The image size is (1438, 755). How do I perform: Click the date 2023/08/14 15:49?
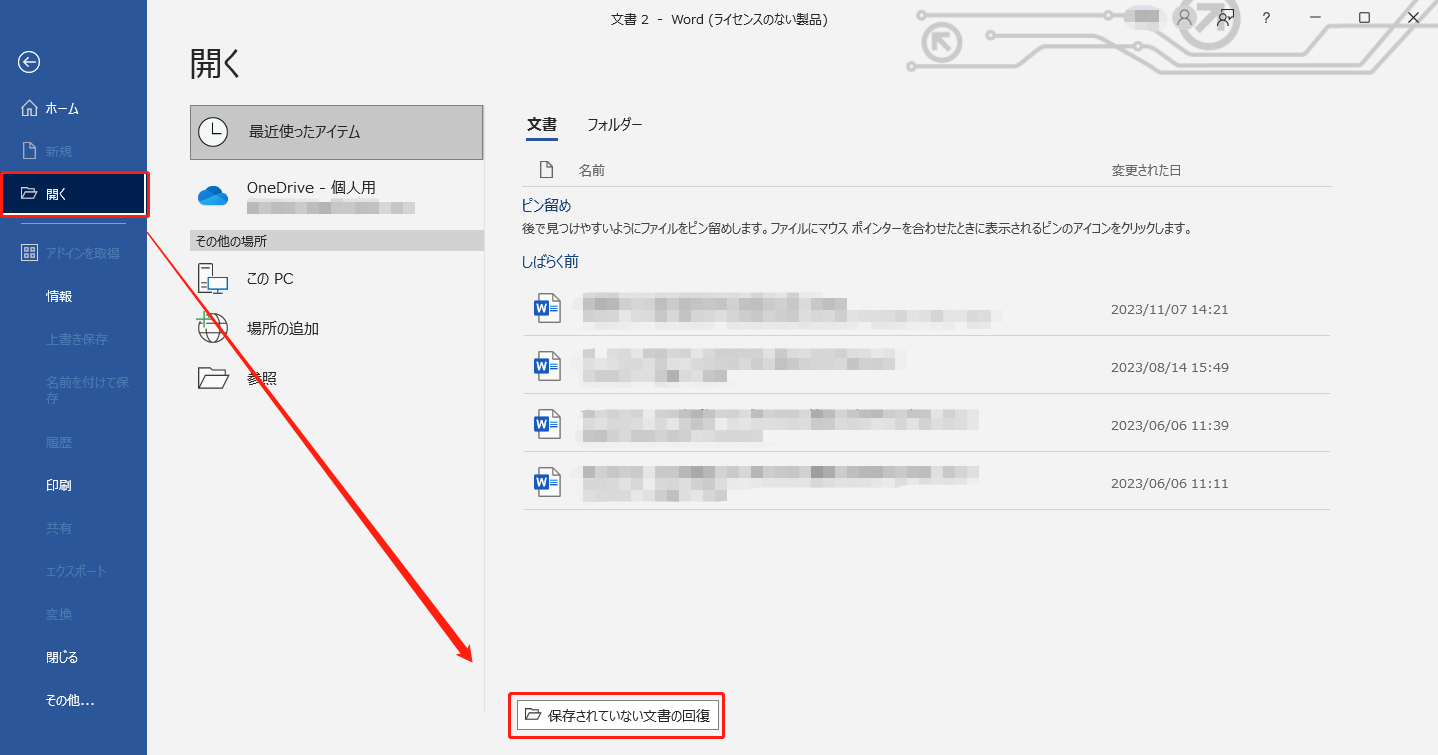click(1169, 367)
